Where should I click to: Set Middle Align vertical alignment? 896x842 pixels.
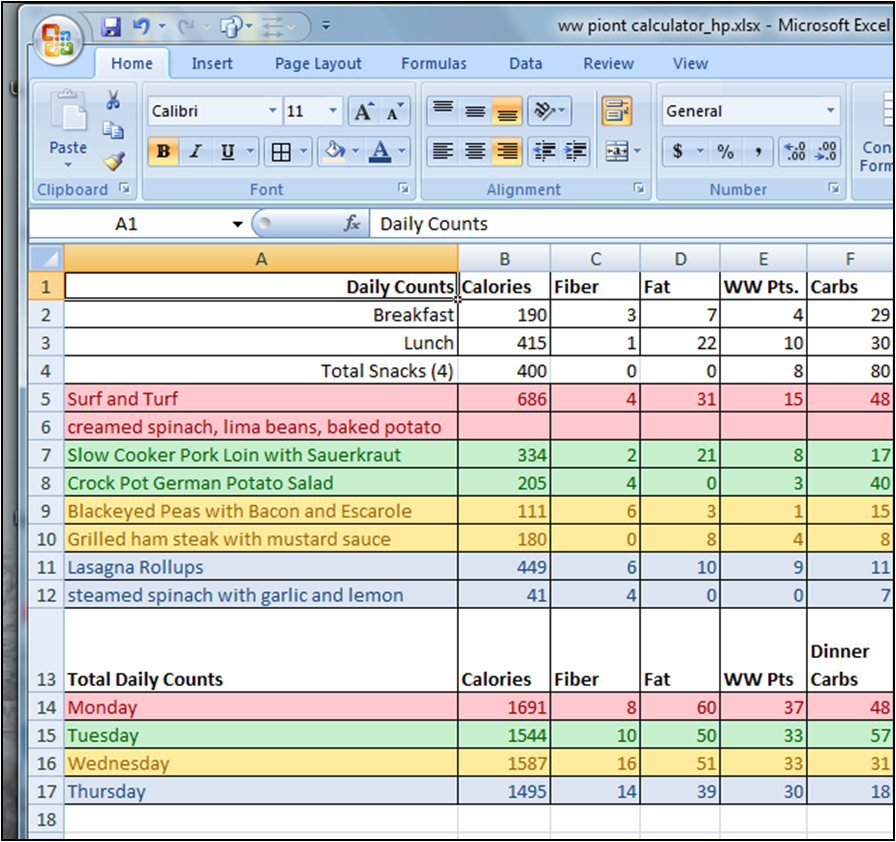(475, 111)
